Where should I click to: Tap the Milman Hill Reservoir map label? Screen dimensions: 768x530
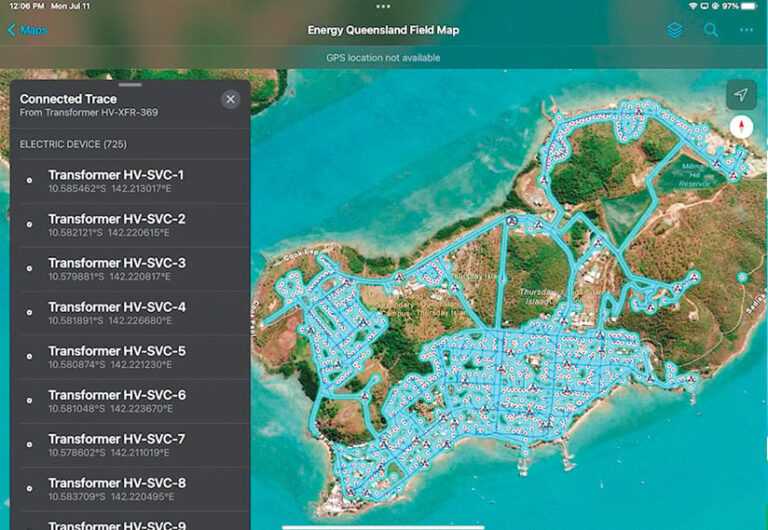click(694, 175)
